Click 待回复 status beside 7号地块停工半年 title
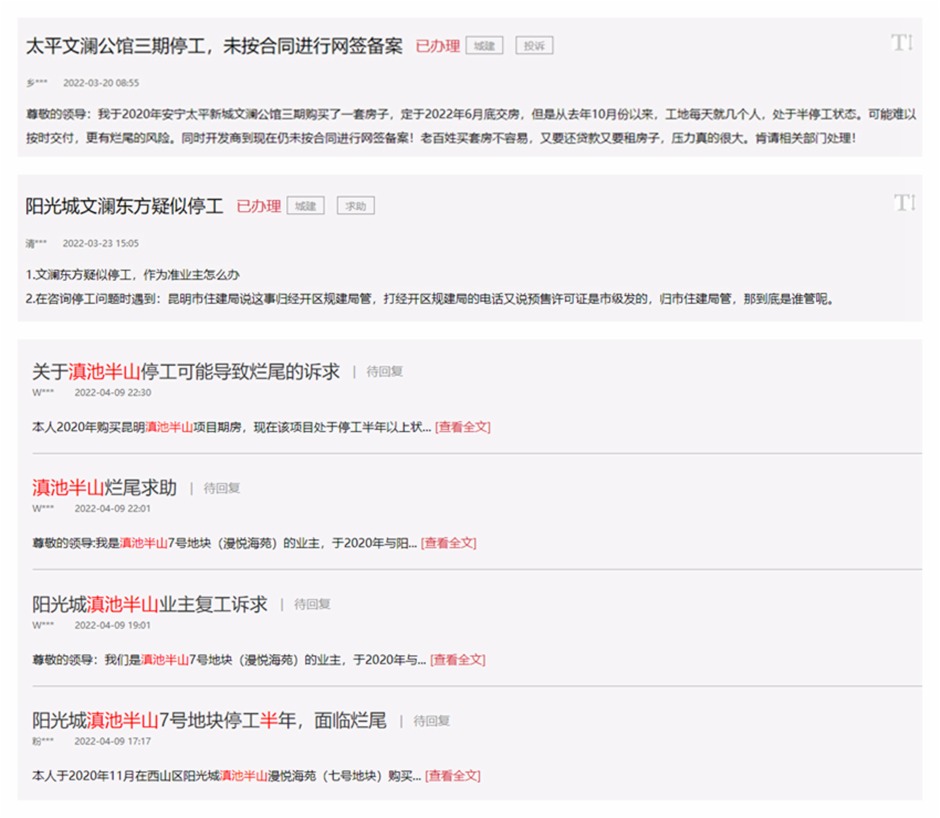The height and width of the screenshot is (818, 940). (x=432, y=721)
